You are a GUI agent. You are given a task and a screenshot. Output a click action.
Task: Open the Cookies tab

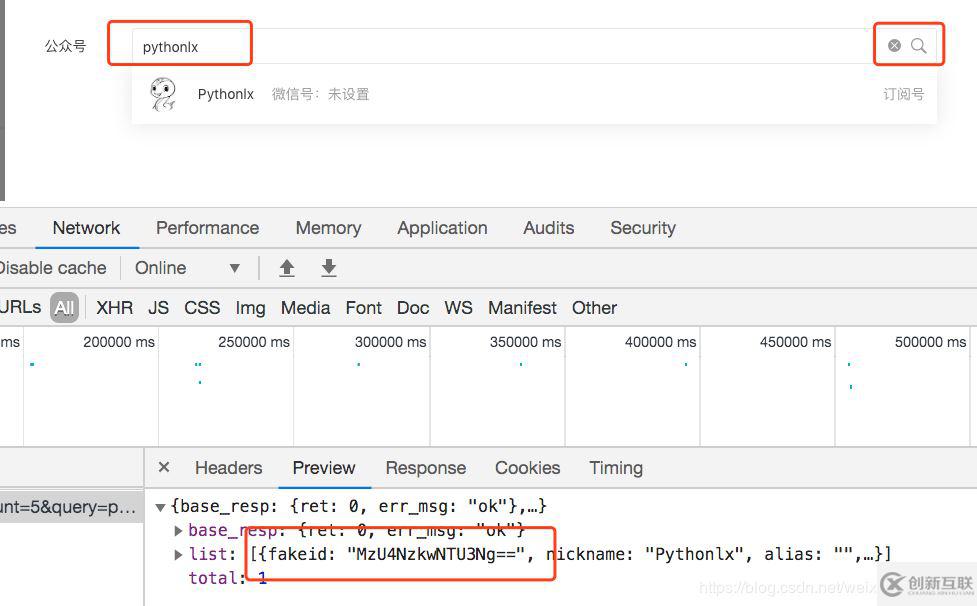point(528,468)
